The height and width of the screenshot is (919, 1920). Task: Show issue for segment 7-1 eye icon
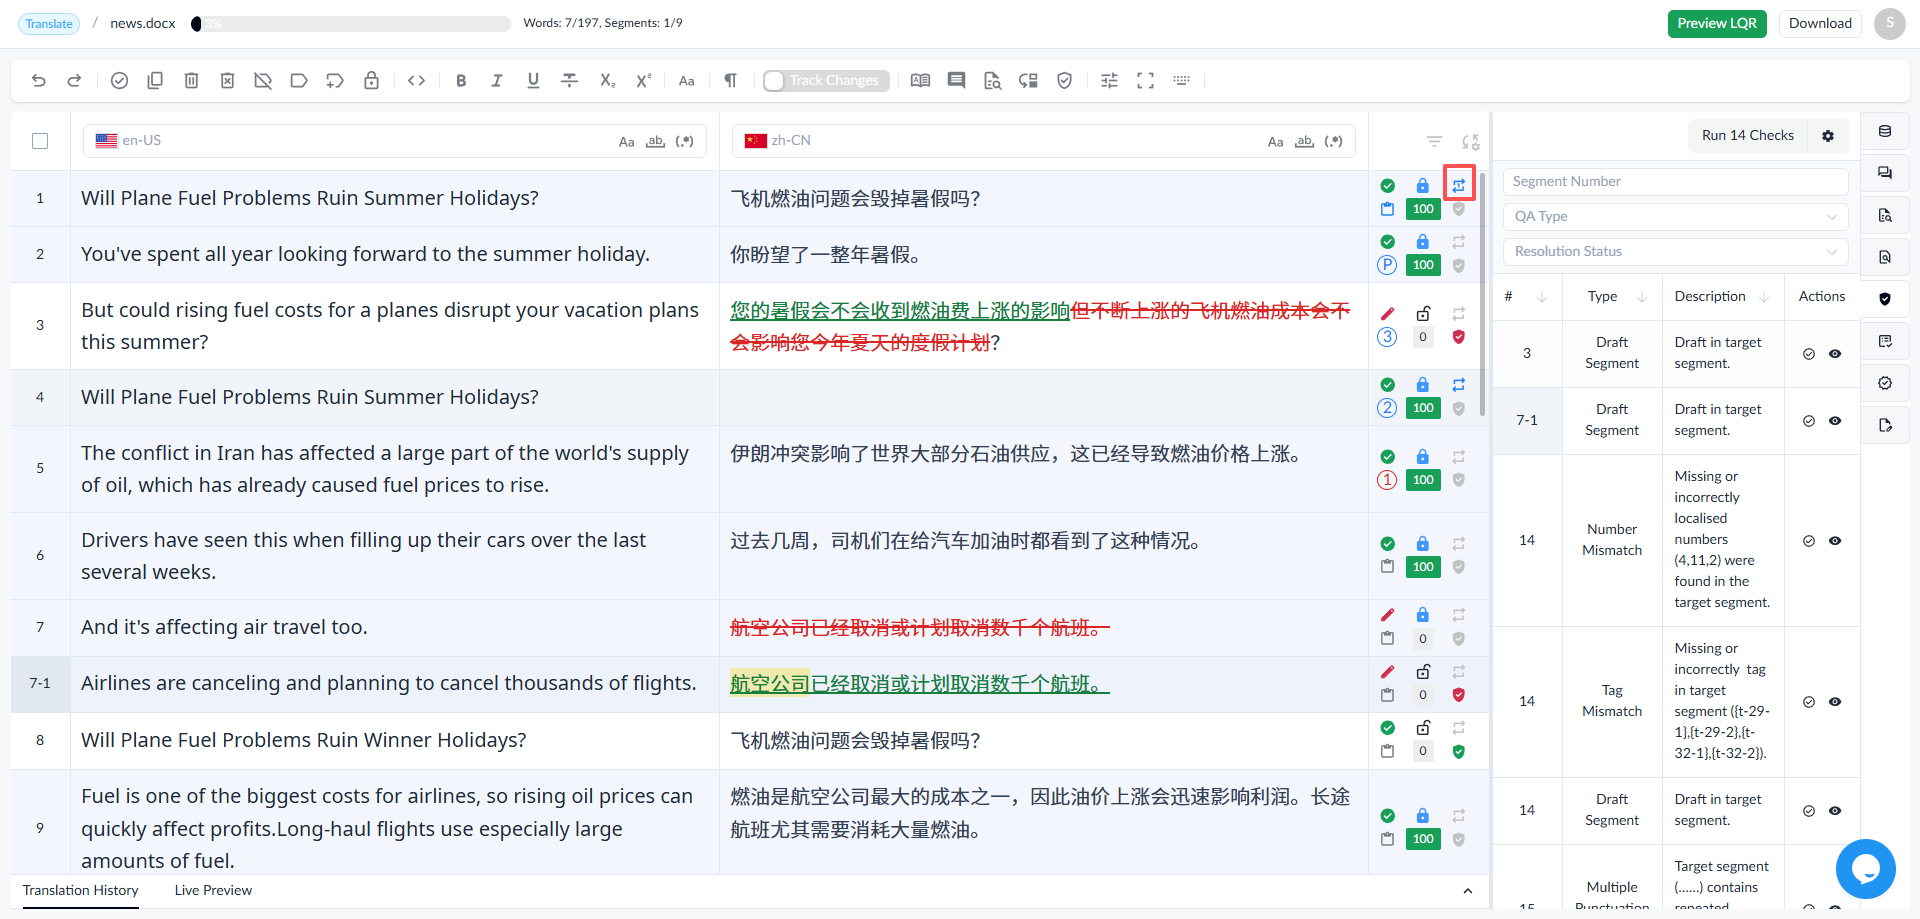(x=1835, y=421)
